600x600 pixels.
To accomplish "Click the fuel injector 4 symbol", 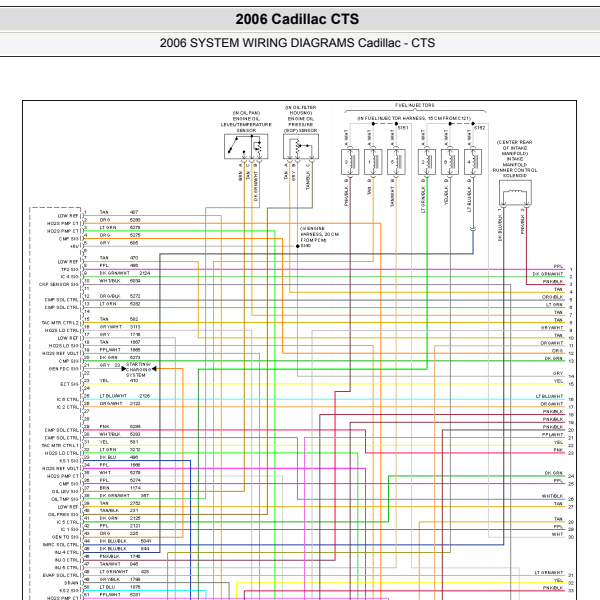I will pos(473,162).
